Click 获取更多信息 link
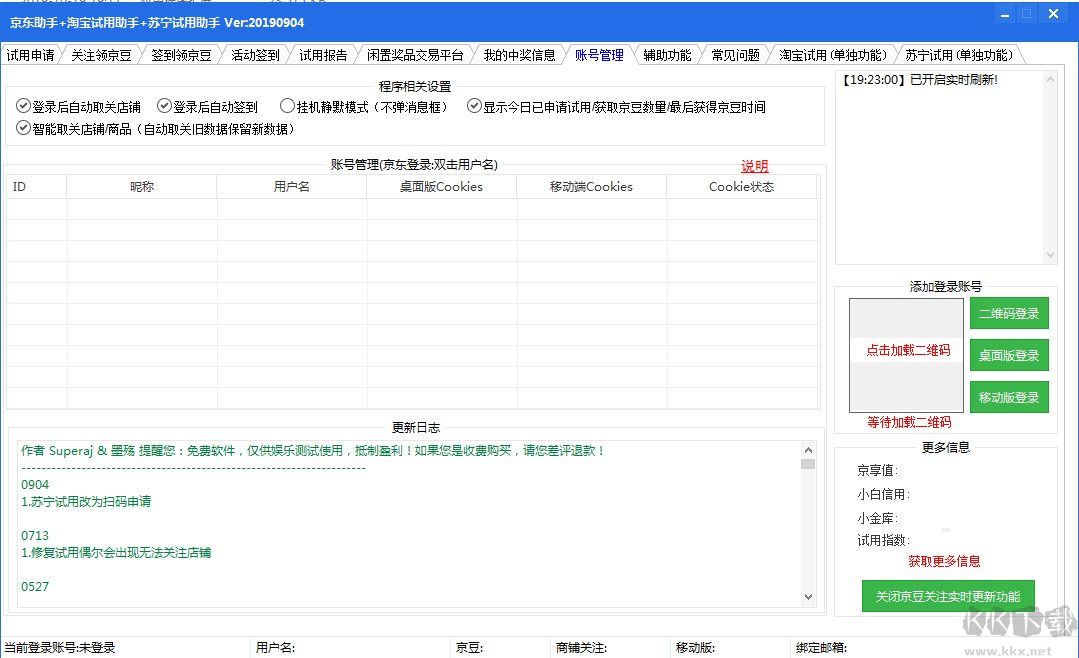 (x=944, y=562)
